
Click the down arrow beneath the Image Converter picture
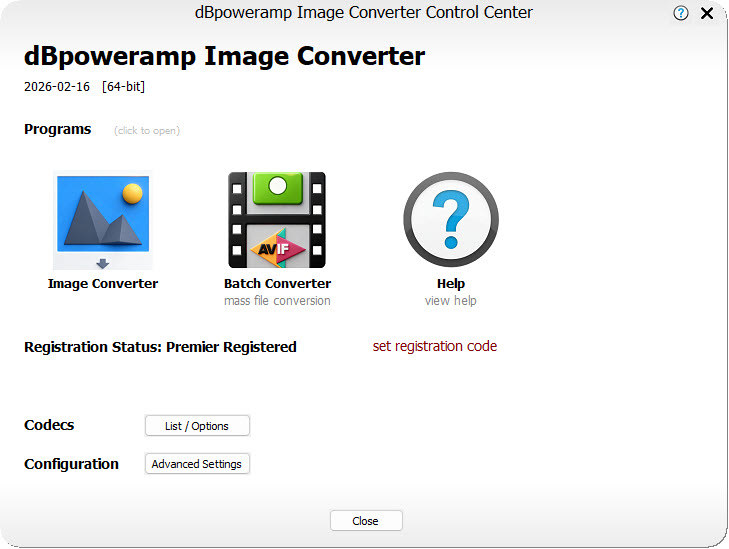102,263
